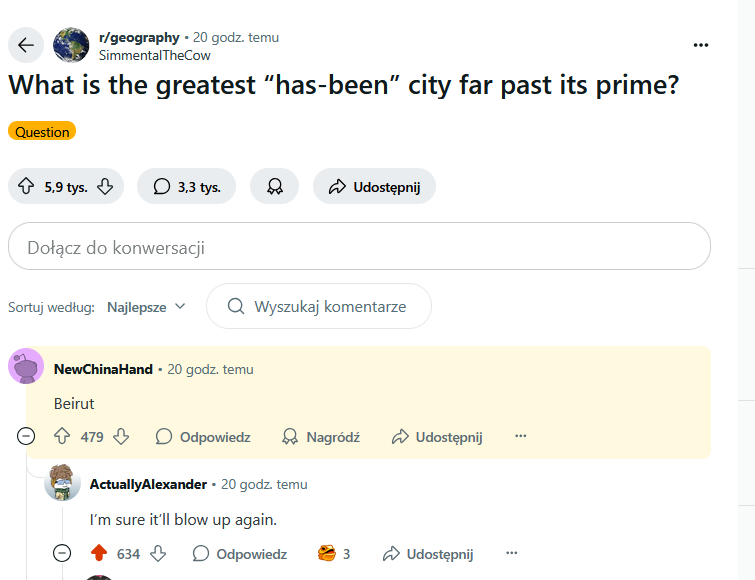
Task: Open the Beirut comment's more options menu
Action: tap(520, 437)
